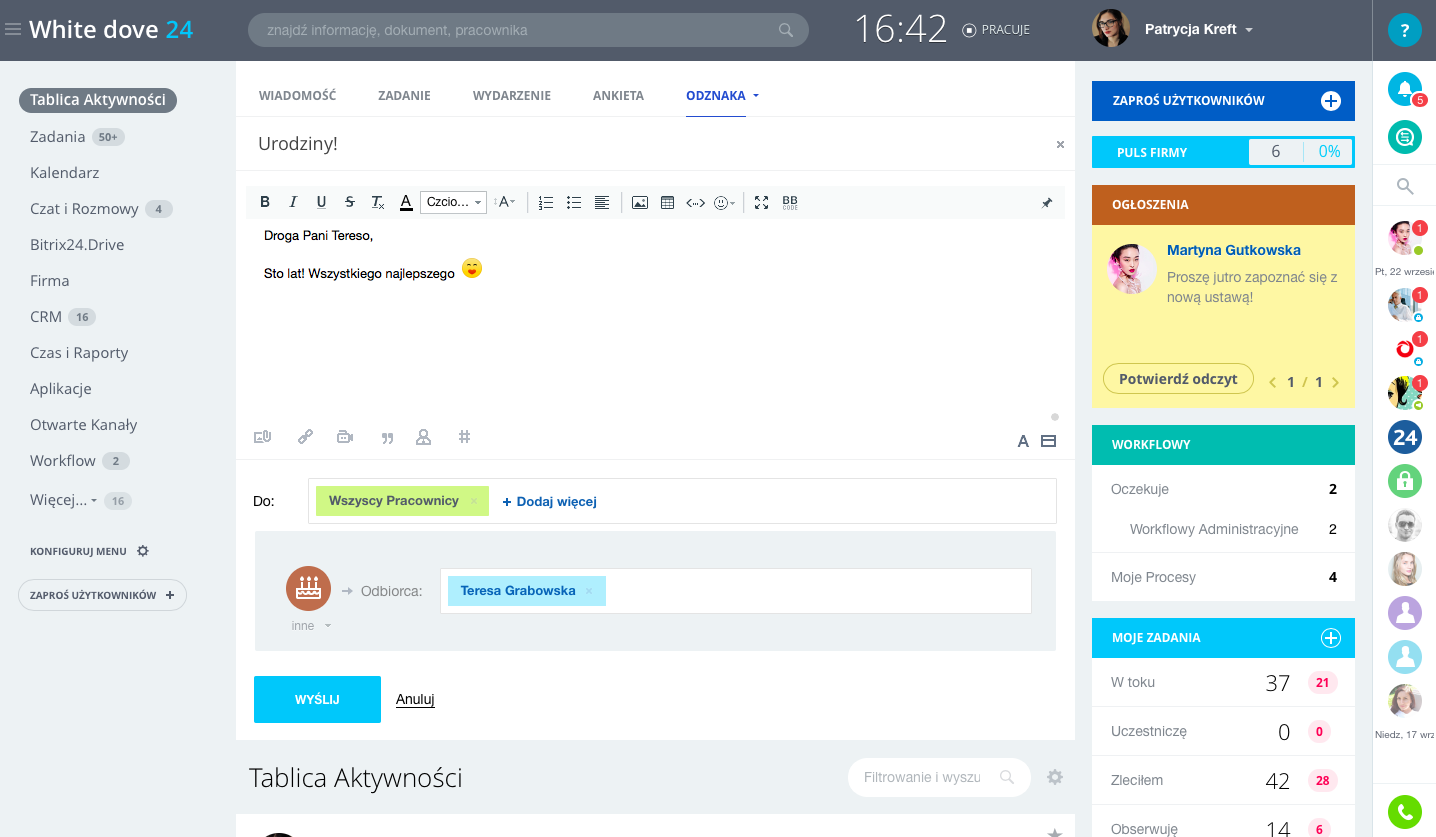The image size is (1436, 837).
Task: Open the emoji smiley picker
Action: click(723, 202)
